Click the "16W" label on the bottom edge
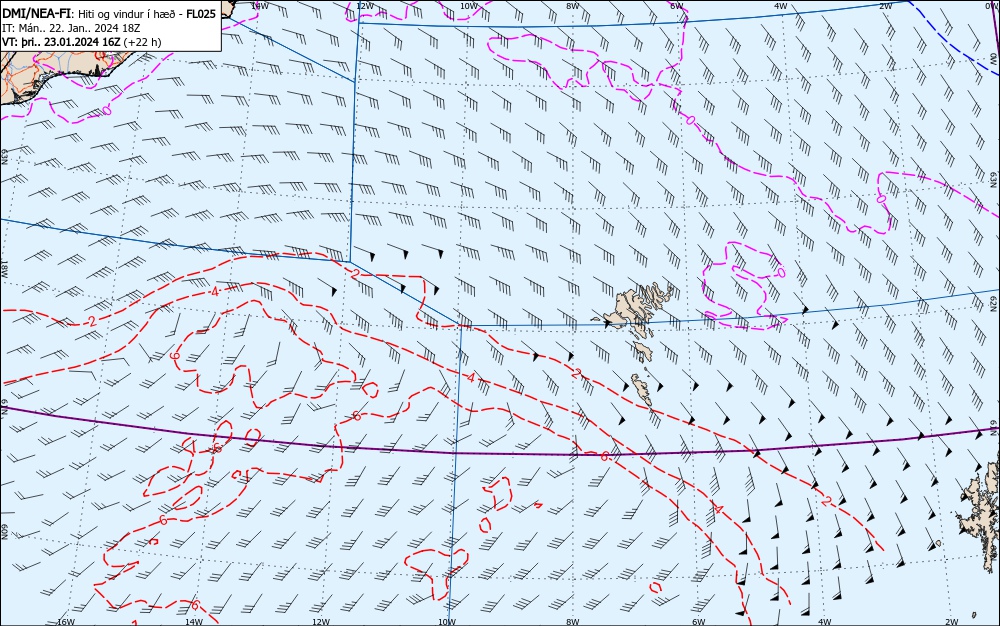 click(66, 622)
